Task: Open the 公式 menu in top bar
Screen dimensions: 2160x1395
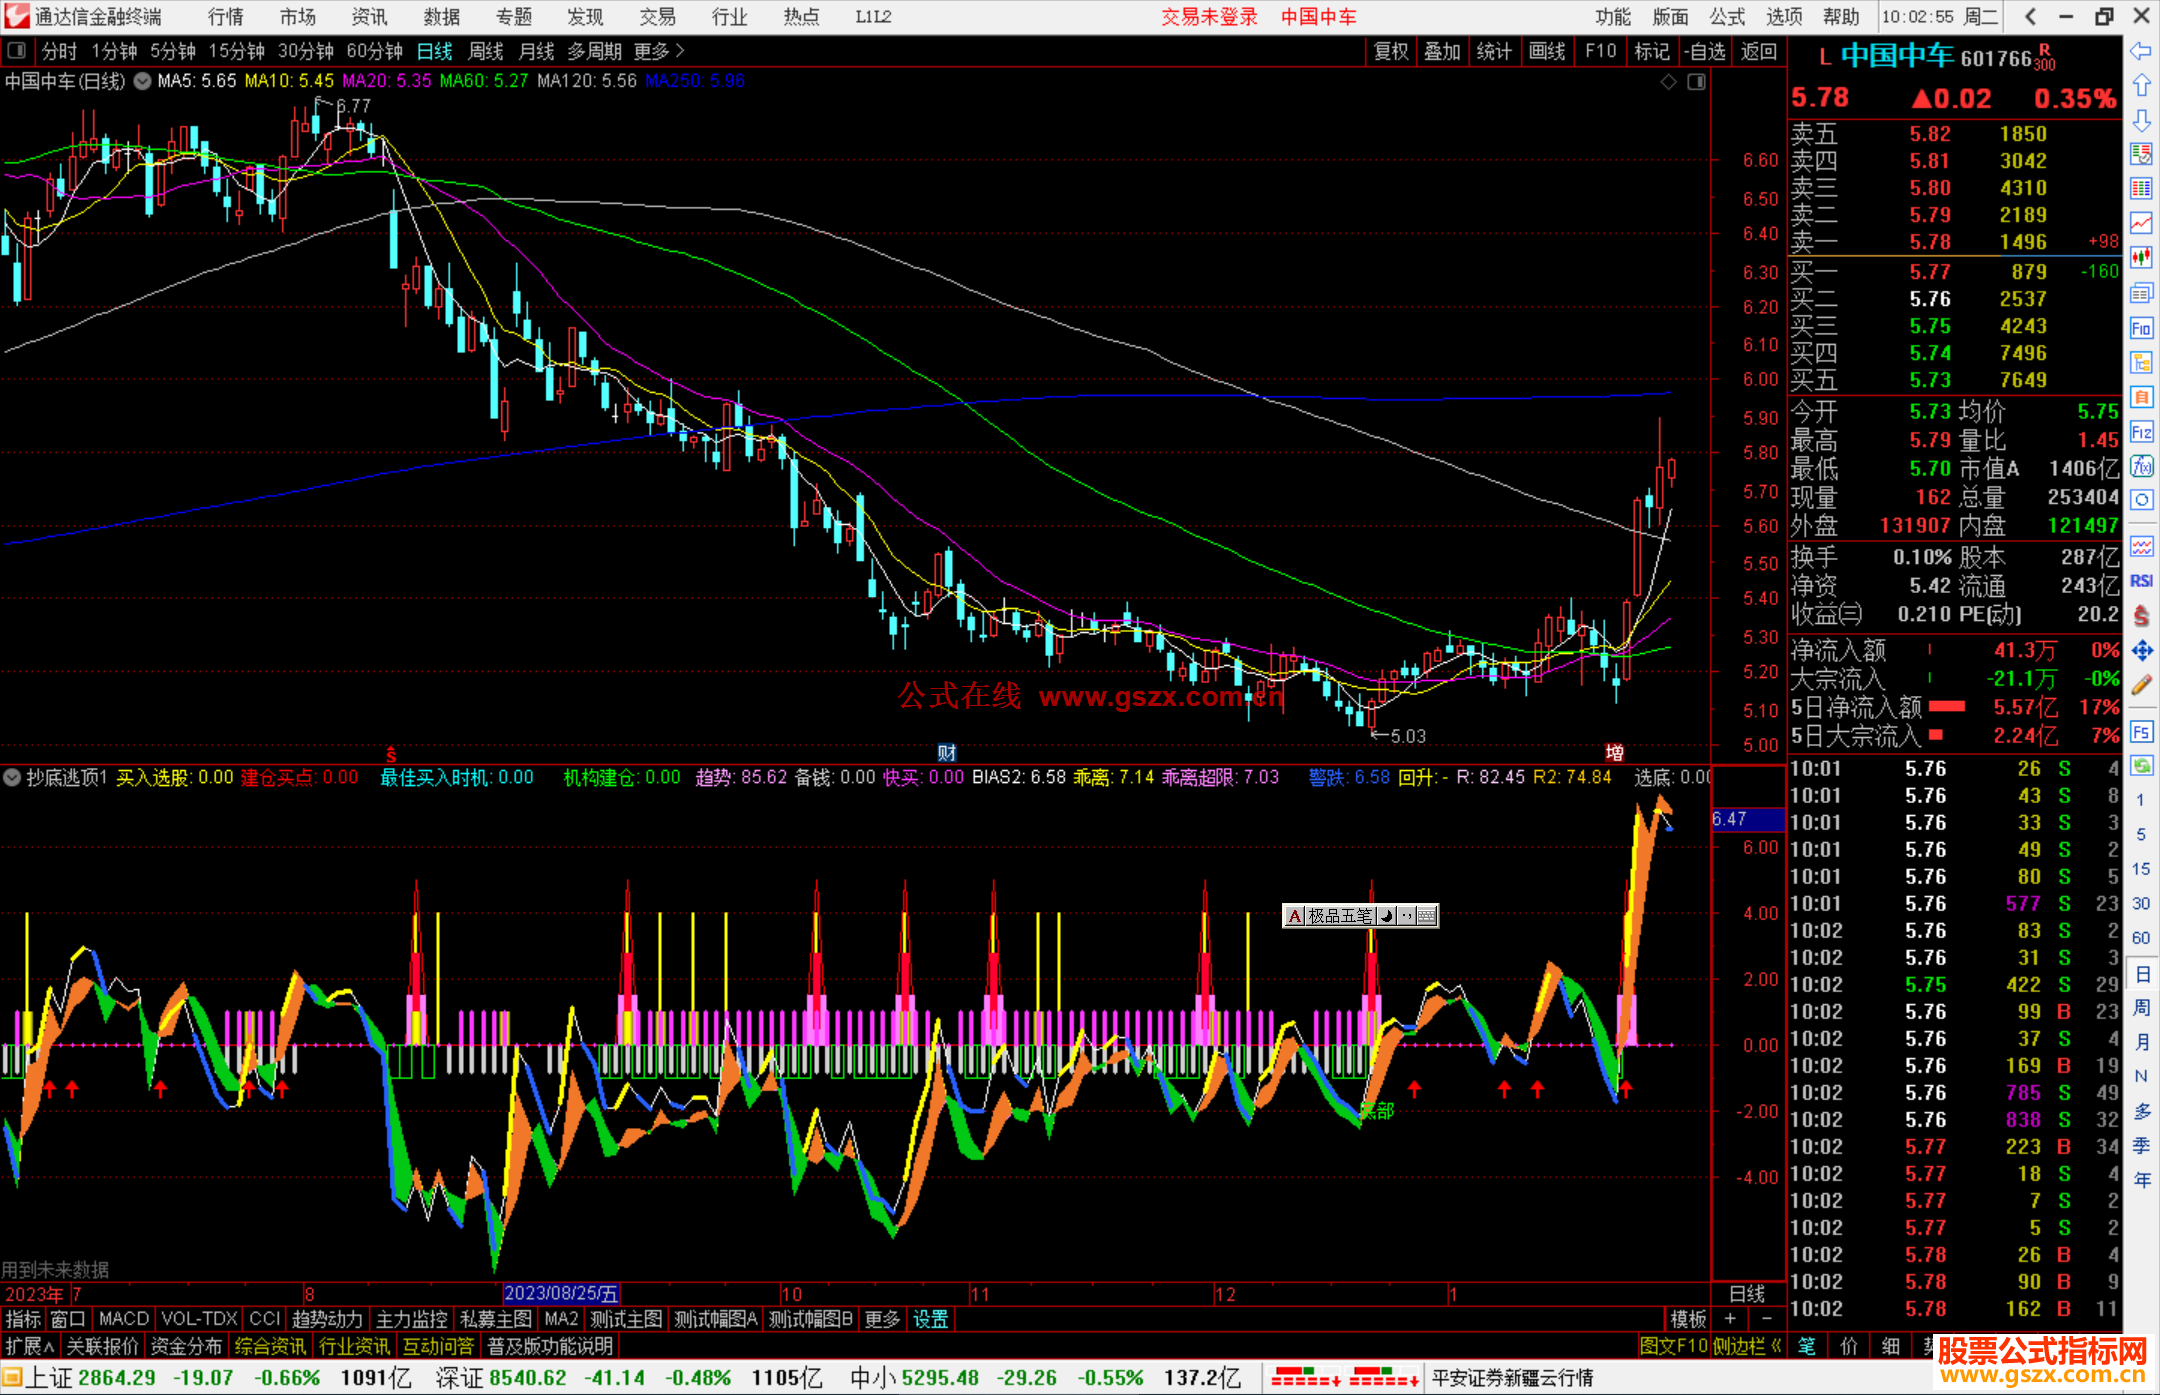Action: pos(1727,17)
